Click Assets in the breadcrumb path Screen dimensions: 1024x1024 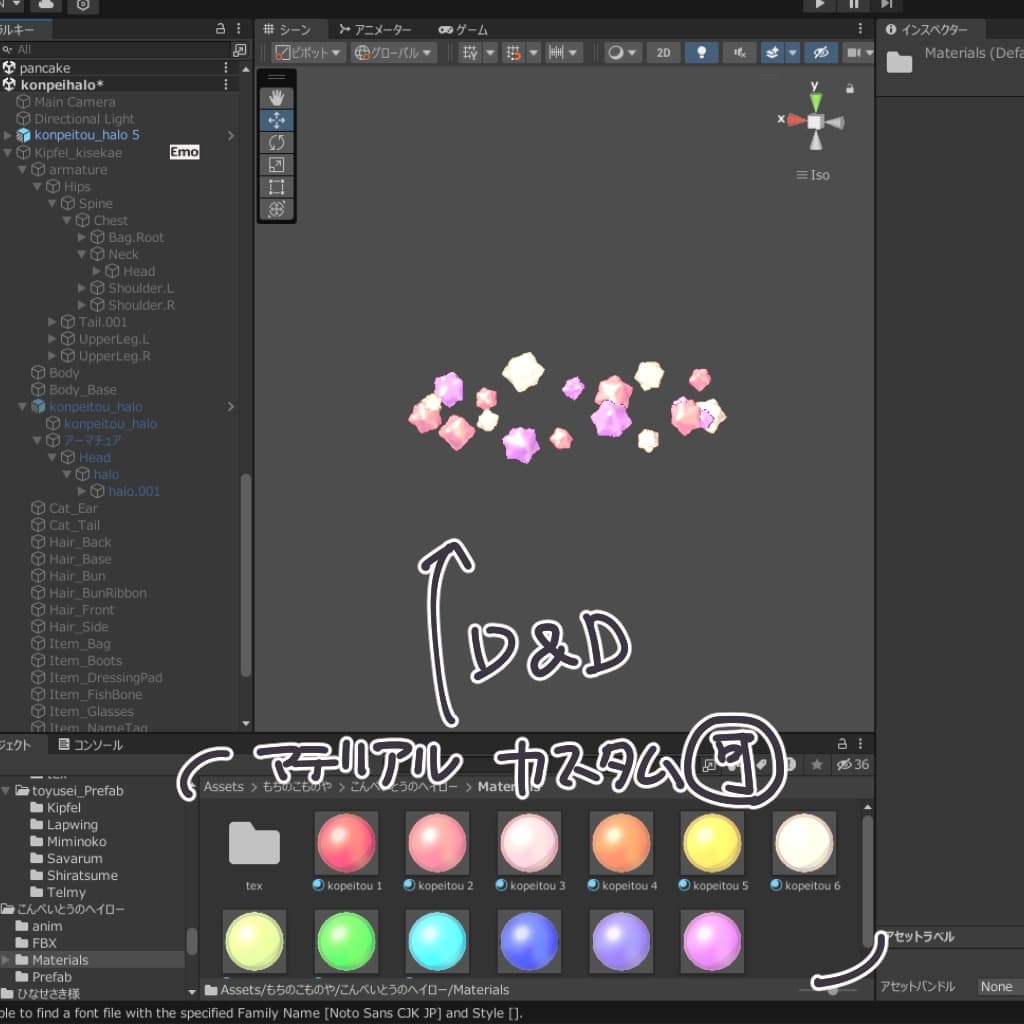[223, 786]
